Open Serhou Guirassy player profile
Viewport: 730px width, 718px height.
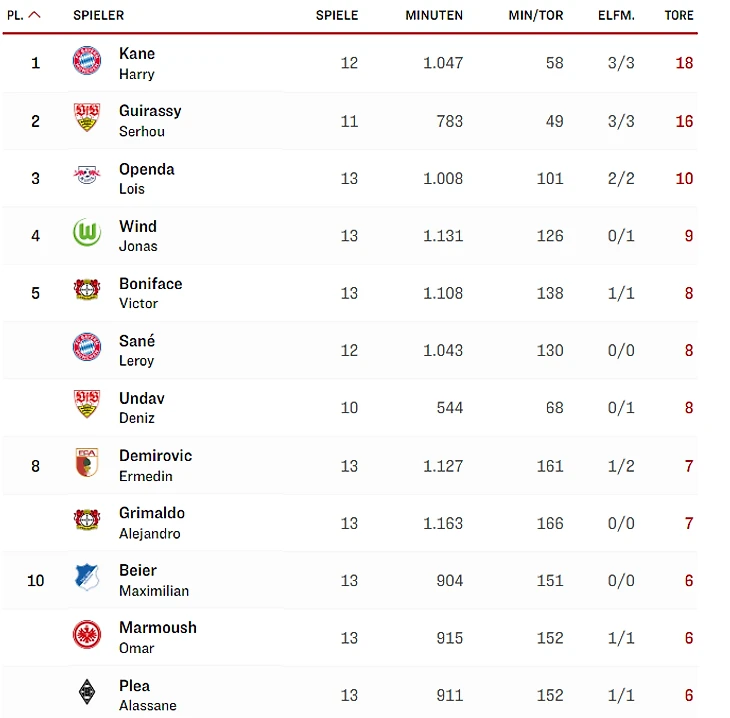tap(150, 119)
